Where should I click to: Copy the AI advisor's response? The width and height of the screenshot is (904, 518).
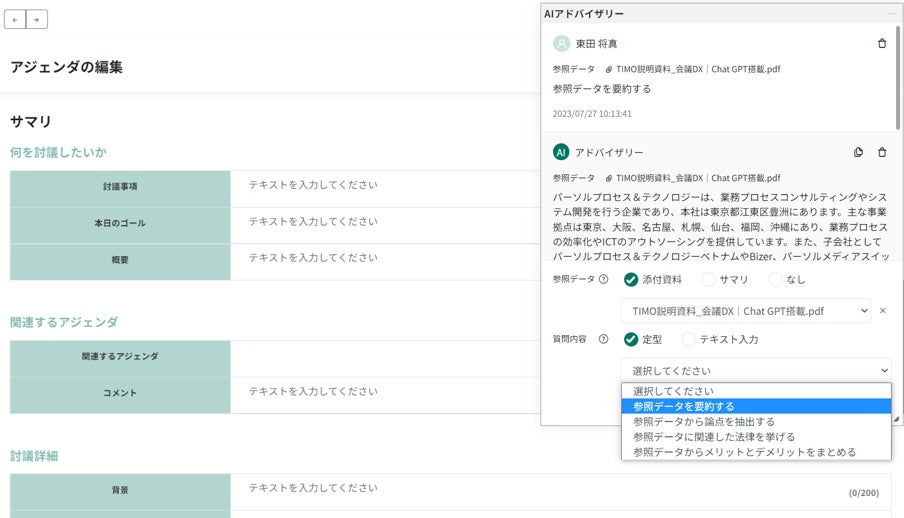(x=858, y=152)
